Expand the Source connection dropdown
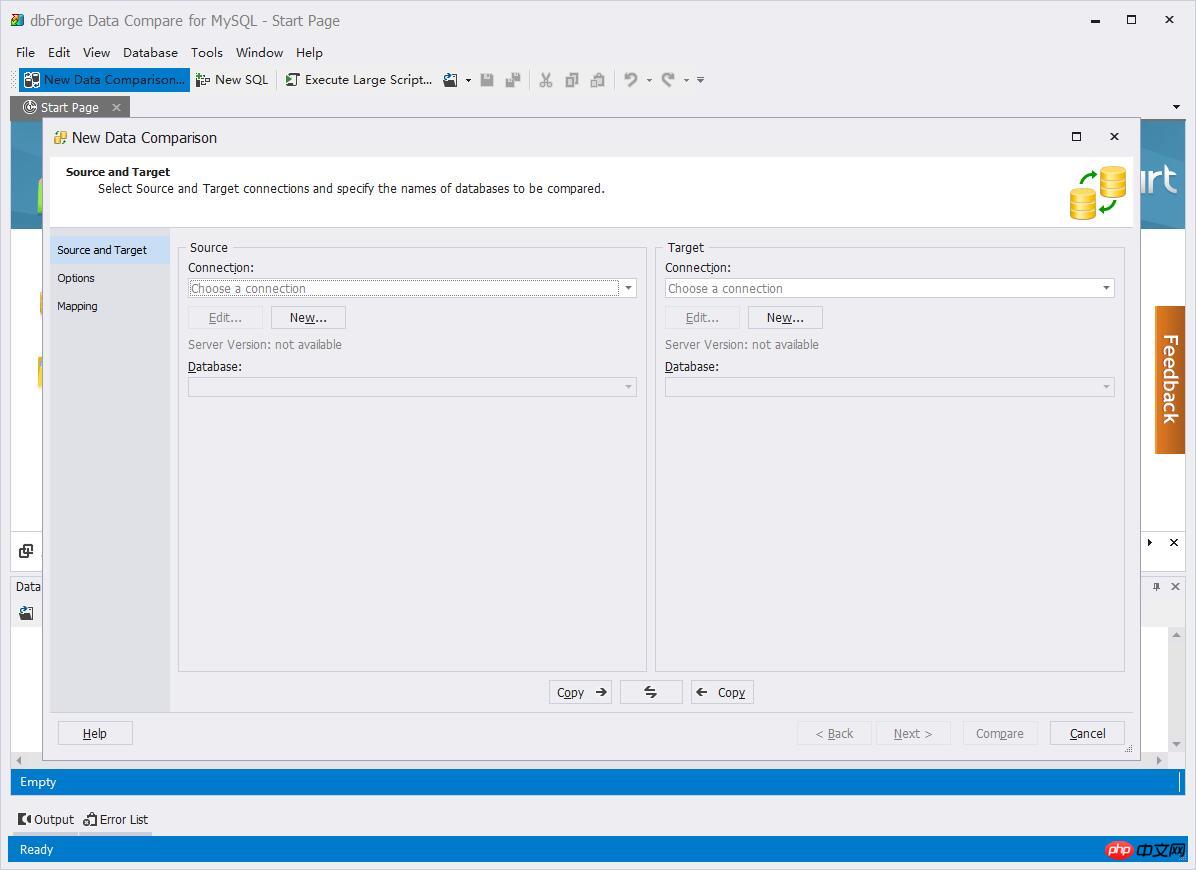 coord(628,288)
